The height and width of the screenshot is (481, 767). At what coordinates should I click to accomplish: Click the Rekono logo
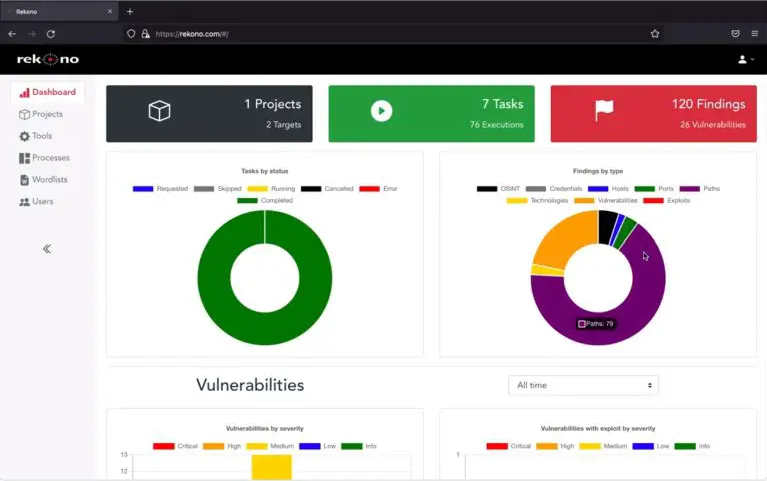(x=48, y=59)
